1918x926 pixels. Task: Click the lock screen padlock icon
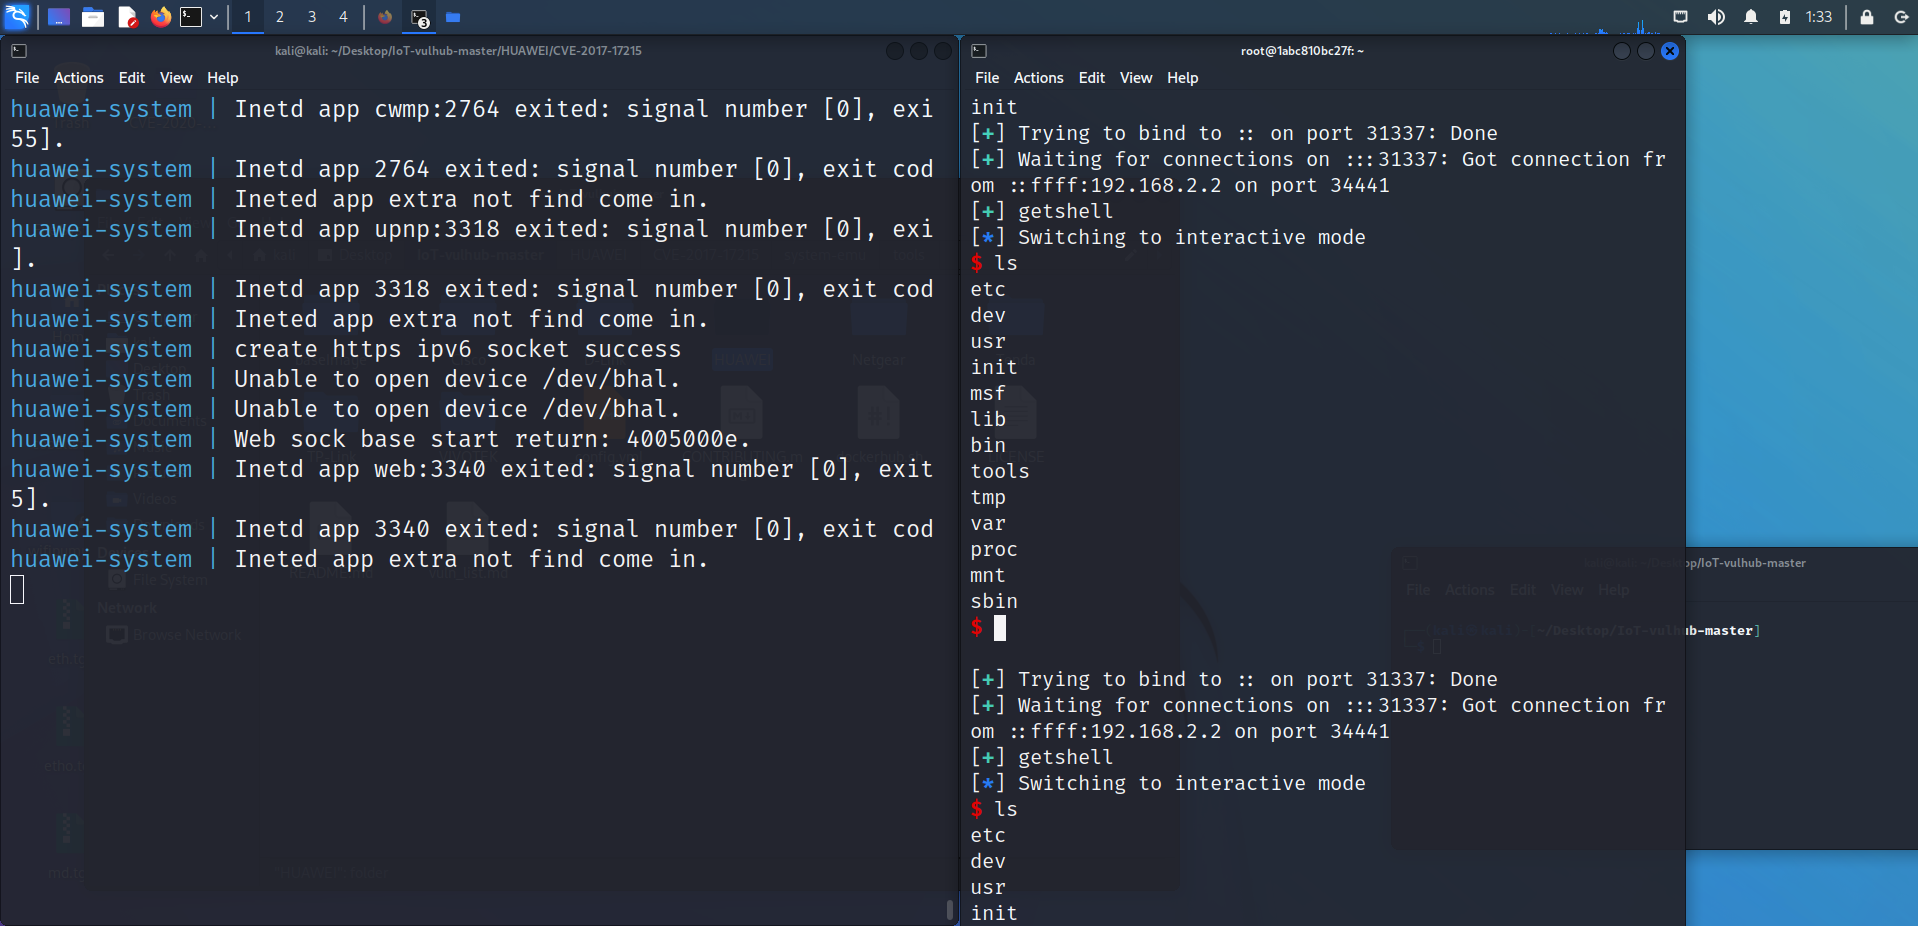[1867, 17]
